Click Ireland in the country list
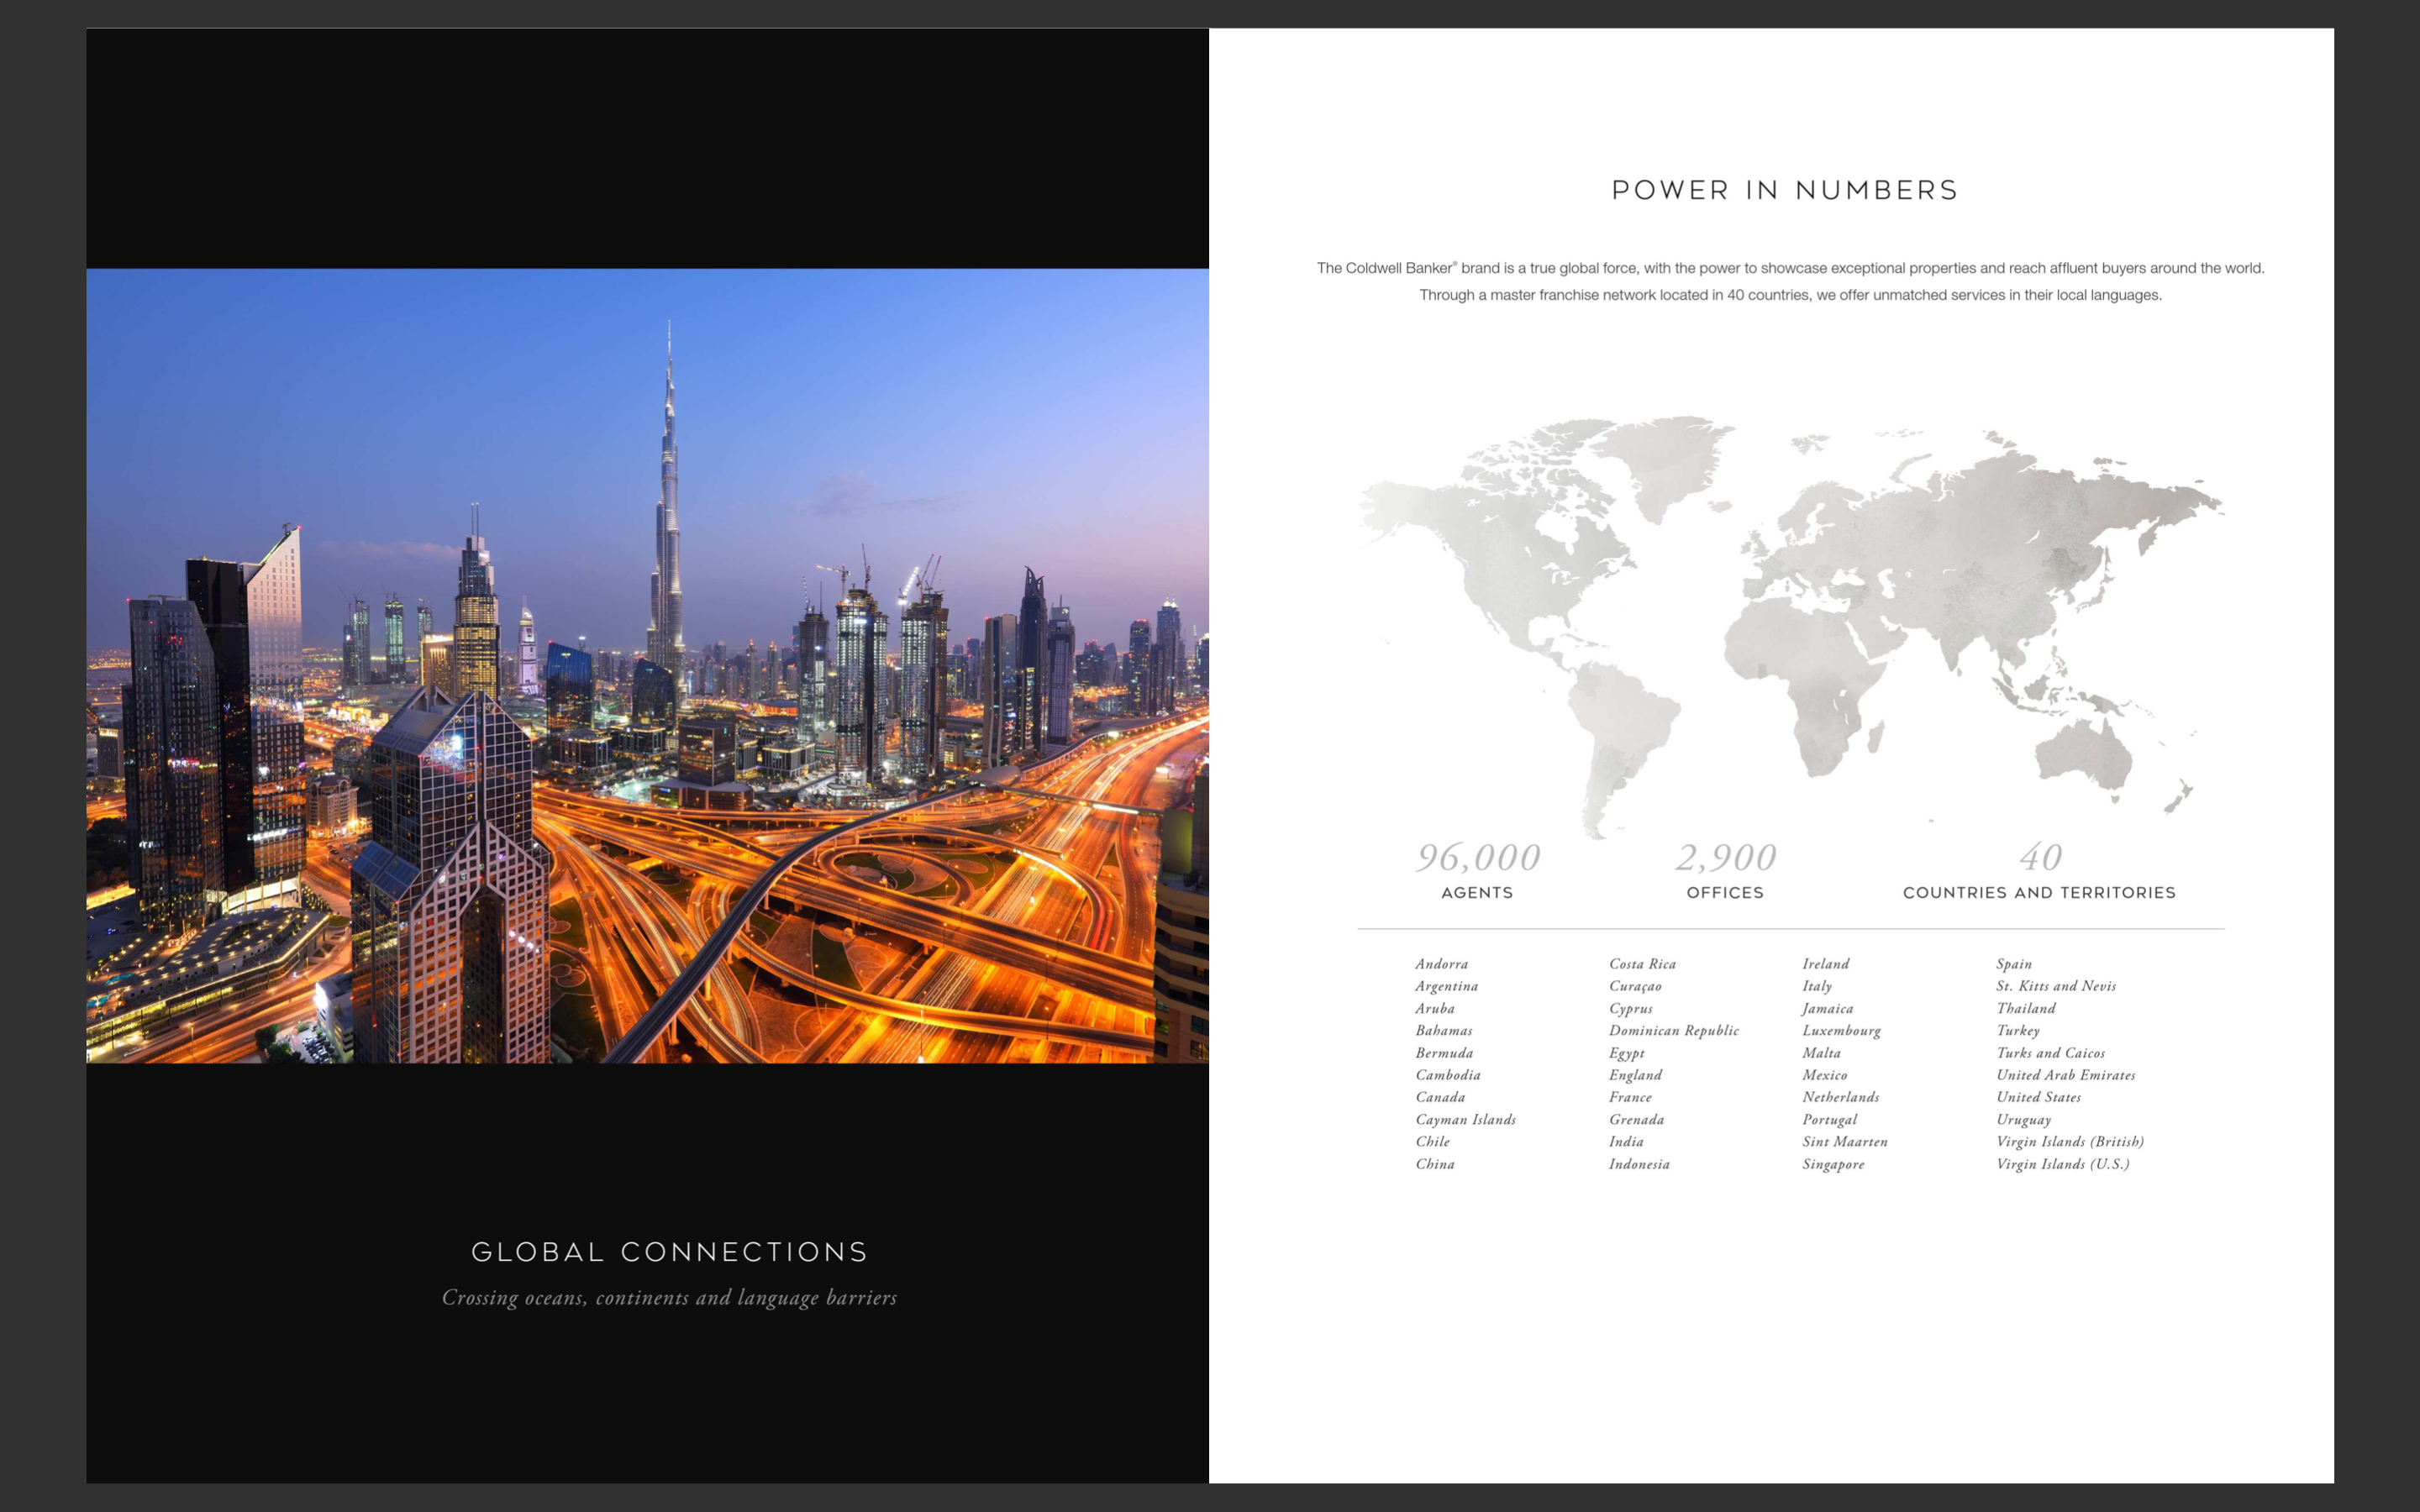The width and height of the screenshot is (2420, 1512). (1825, 964)
